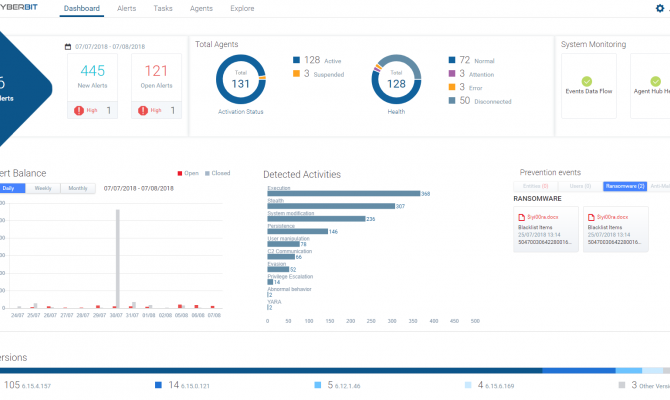Click the second Syl00ra.docx file icon
This screenshot has width=670, height=400.
coord(591,217)
